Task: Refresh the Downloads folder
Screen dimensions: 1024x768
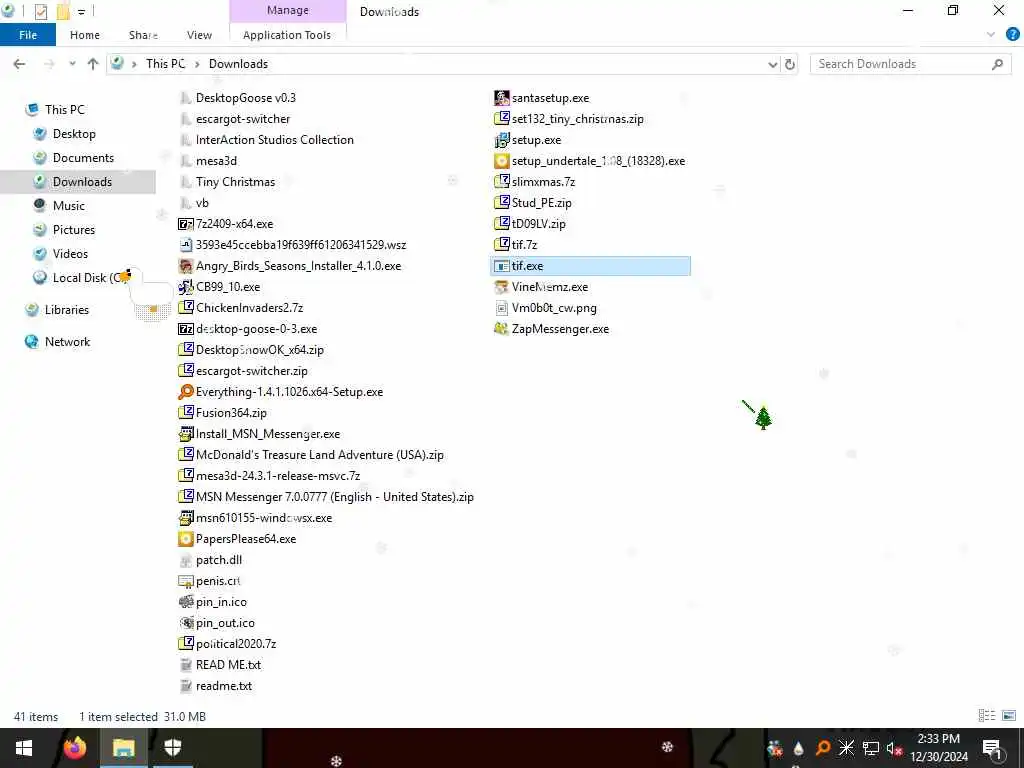Action: click(x=790, y=64)
